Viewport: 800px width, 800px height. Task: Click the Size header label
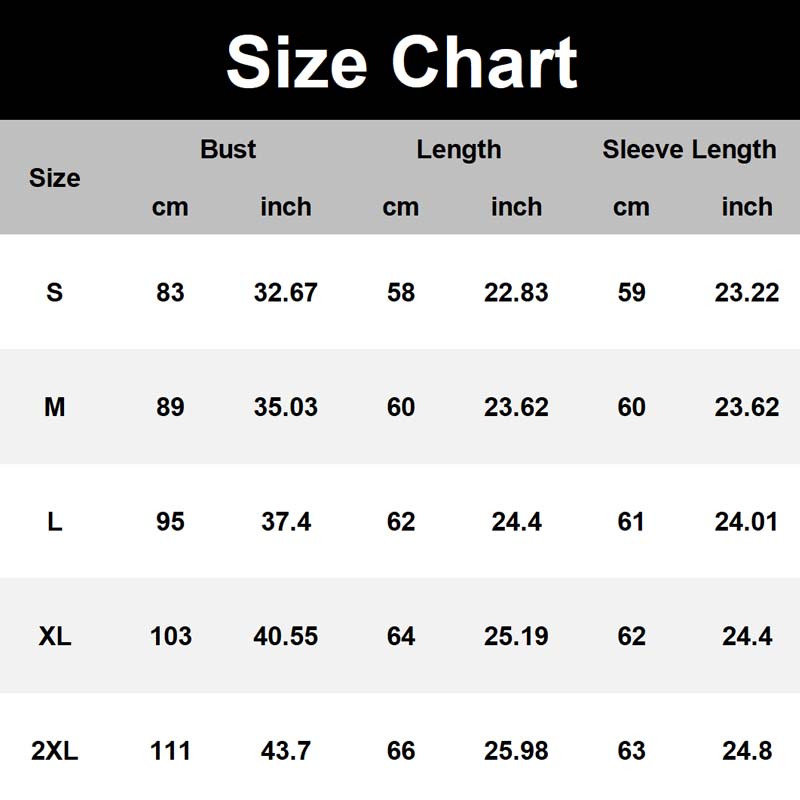coord(54,178)
